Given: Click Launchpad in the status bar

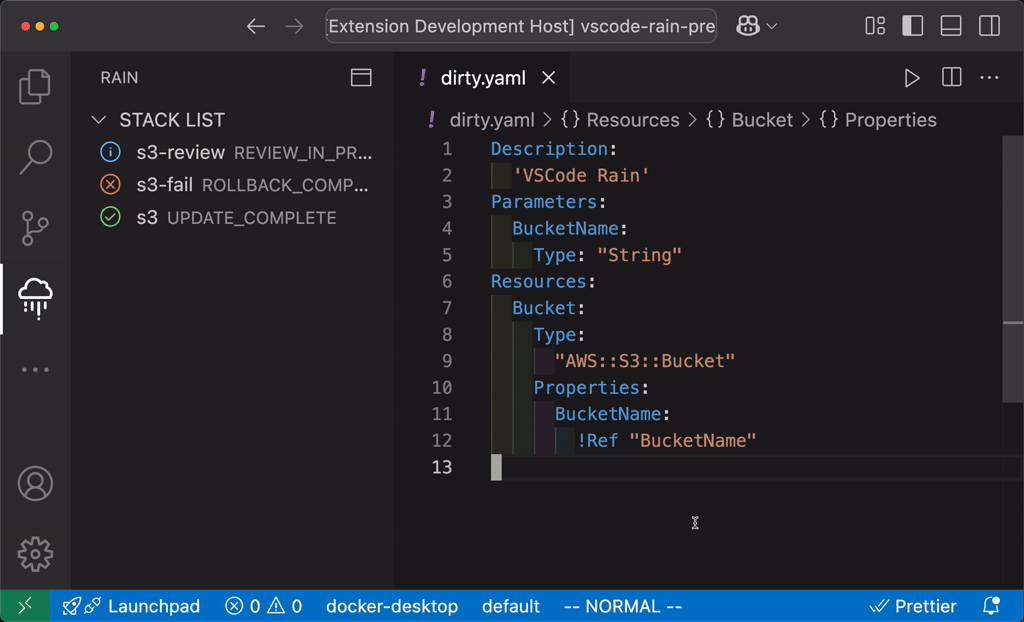Looking at the screenshot, I should point(131,606).
